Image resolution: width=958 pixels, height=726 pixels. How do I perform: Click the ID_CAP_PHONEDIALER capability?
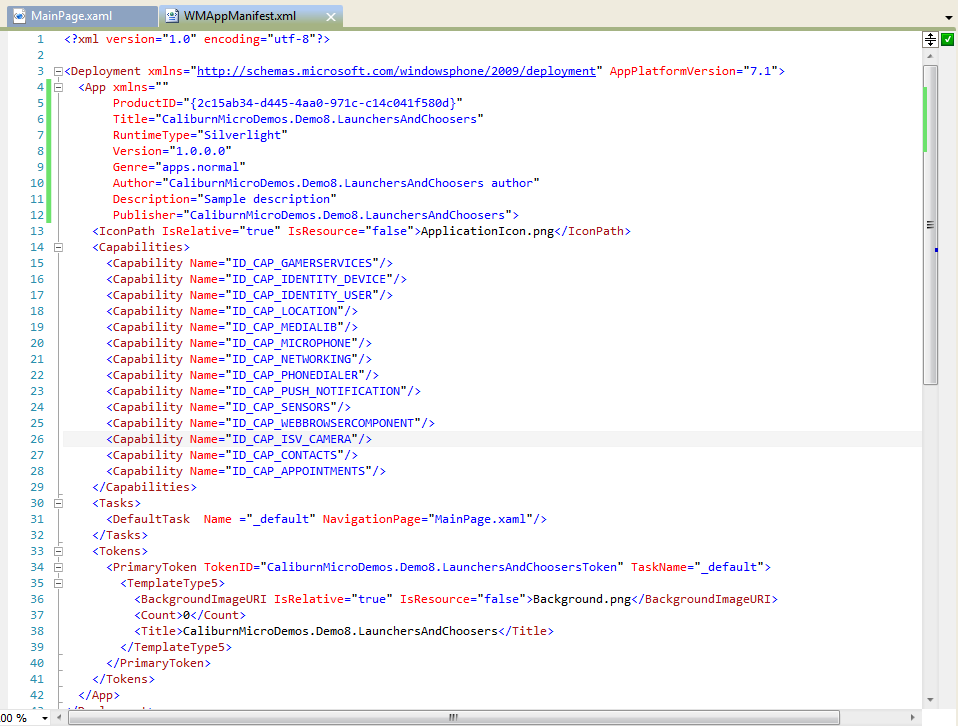[x=243, y=375]
